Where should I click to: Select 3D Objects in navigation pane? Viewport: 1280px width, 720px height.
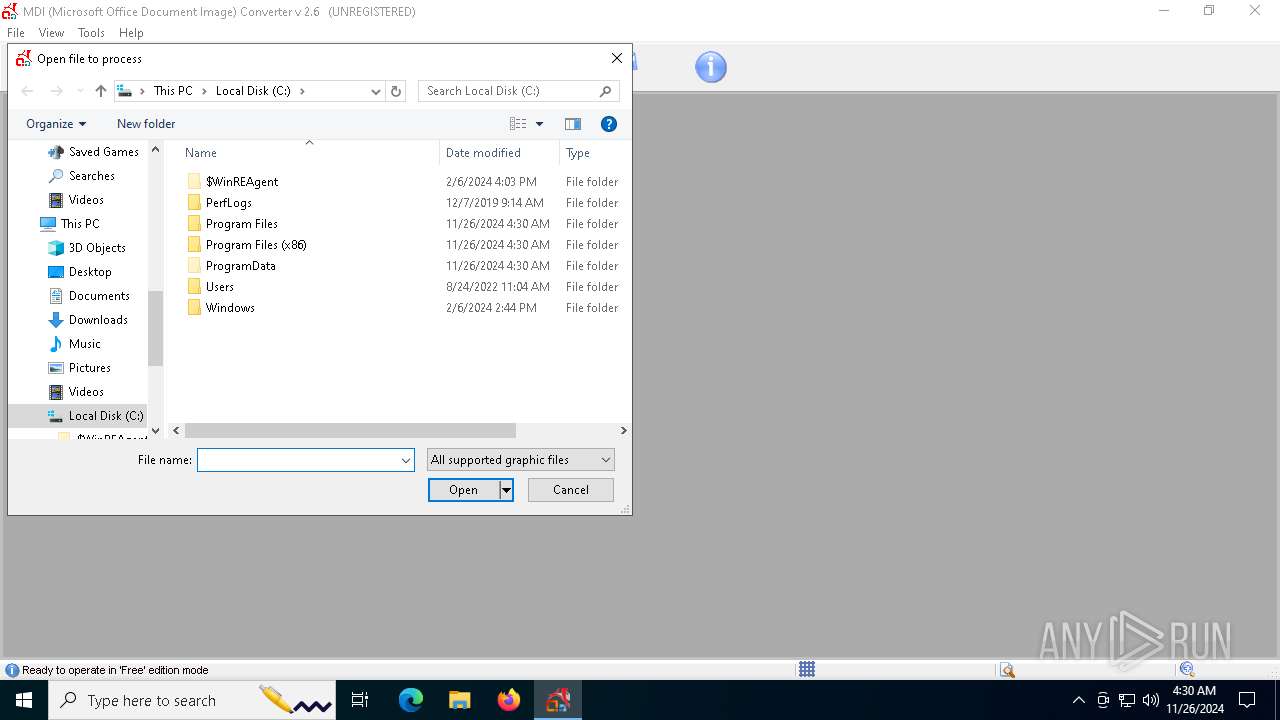tap(97, 248)
